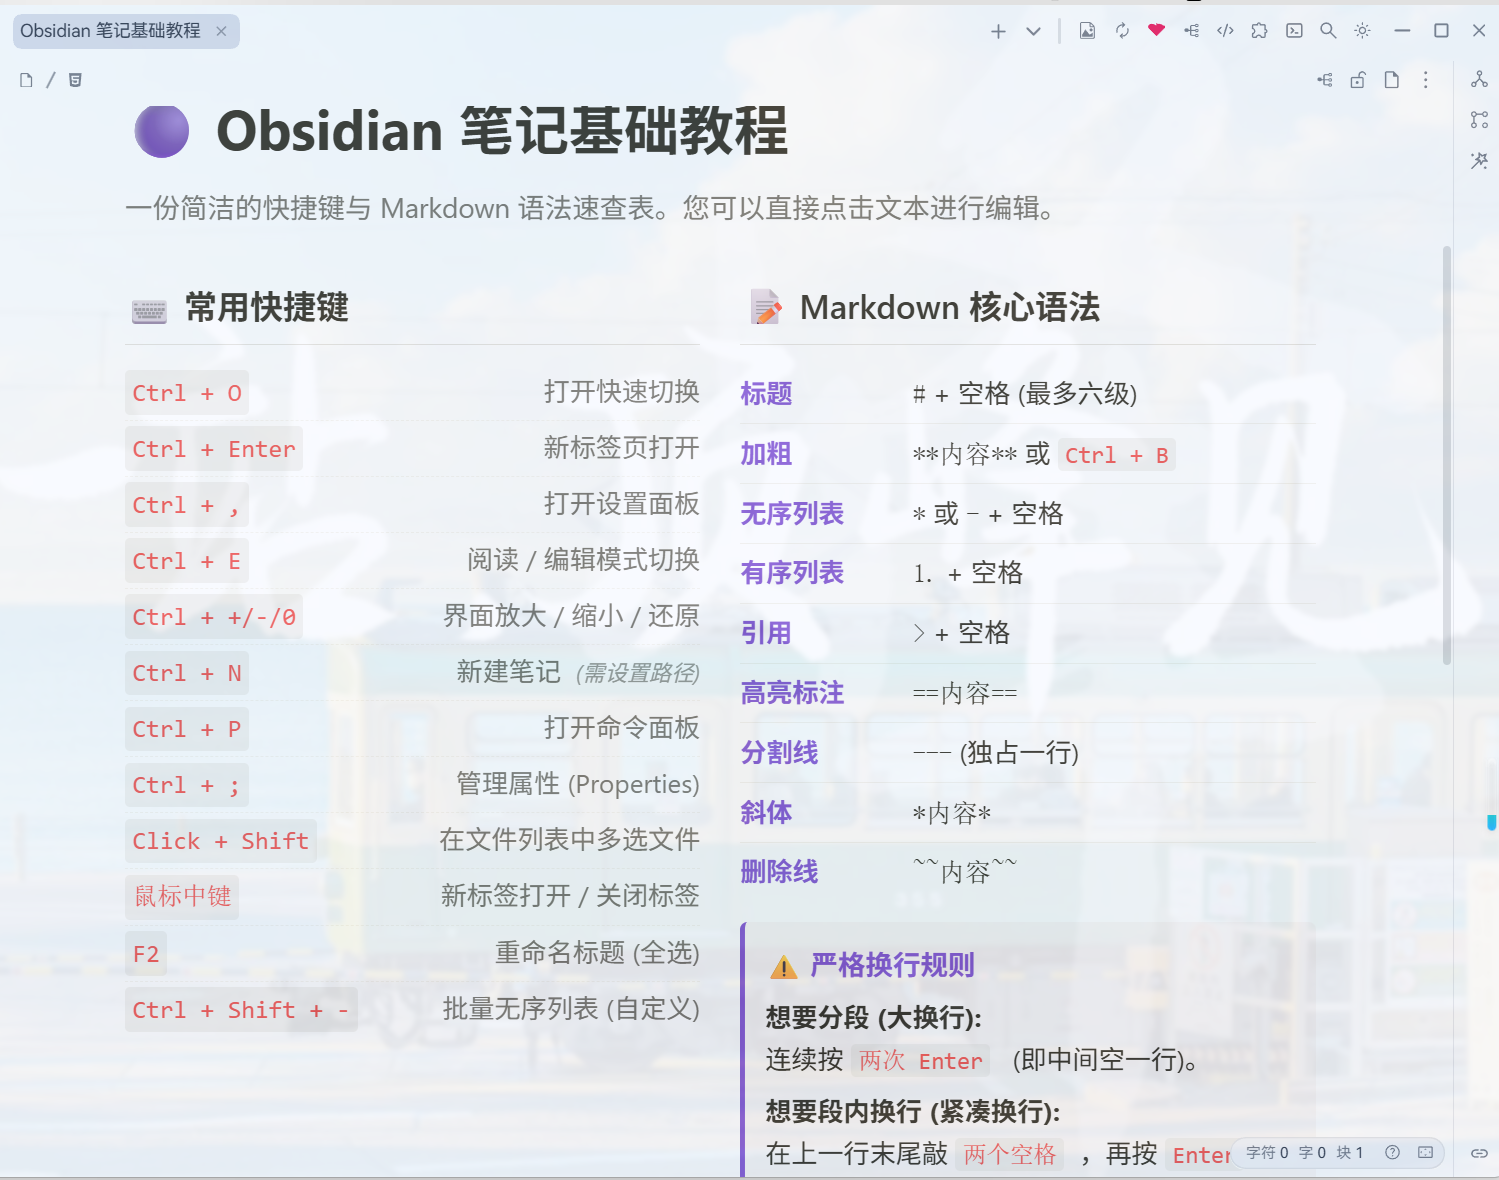
Task: Click the HTML5 shield icon in breadcrumb
Action: (x=75, y=80)
